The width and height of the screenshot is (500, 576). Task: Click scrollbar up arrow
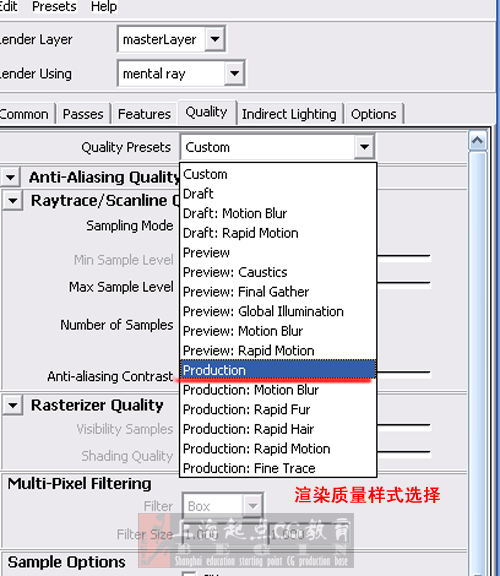477,140
